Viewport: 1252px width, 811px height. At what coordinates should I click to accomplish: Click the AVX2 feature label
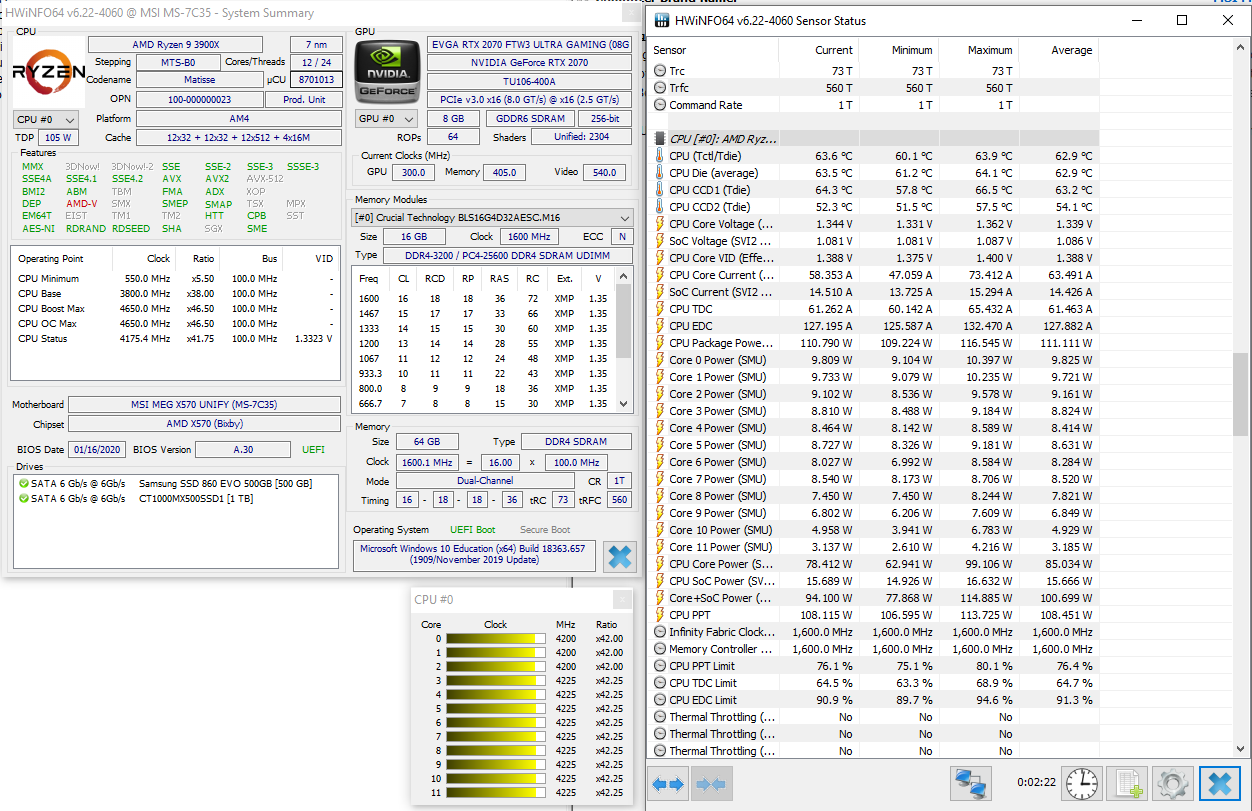[217, 179]
